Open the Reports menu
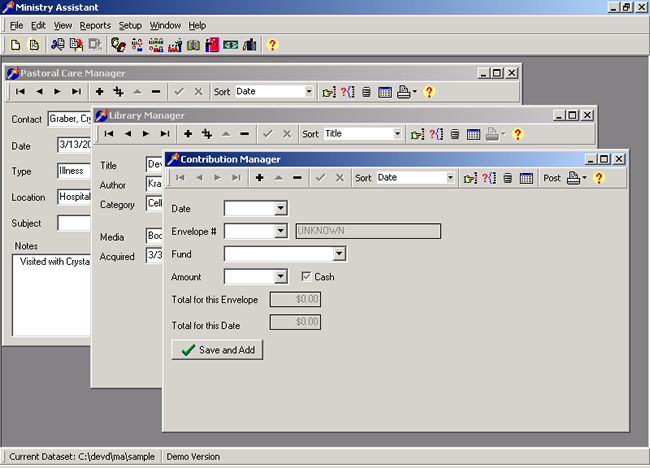 (x=95, y=25)
